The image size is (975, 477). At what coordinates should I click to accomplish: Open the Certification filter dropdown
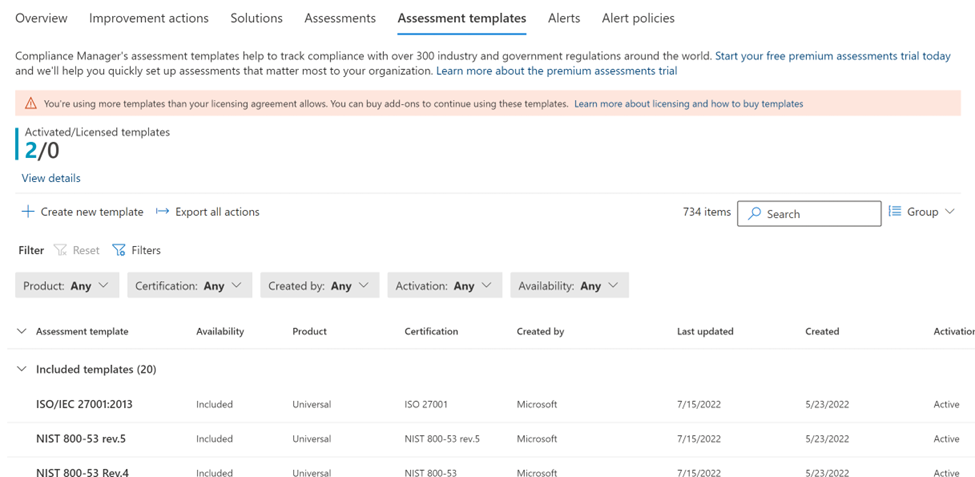[x=190, y=285]
